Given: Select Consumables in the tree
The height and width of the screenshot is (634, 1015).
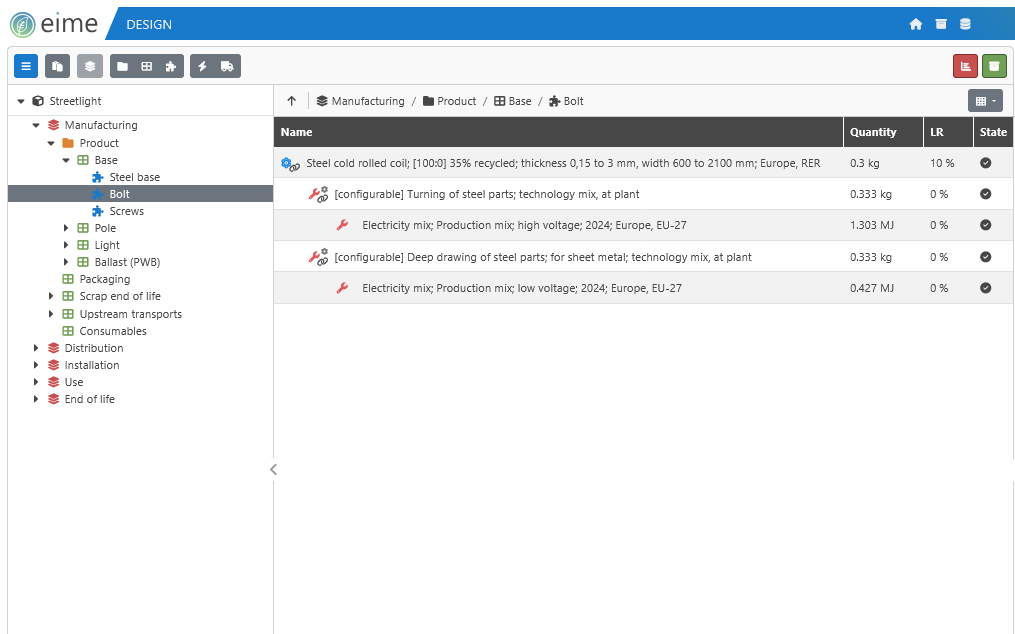Looking at the screenshot, I should [x=113, y=331].
